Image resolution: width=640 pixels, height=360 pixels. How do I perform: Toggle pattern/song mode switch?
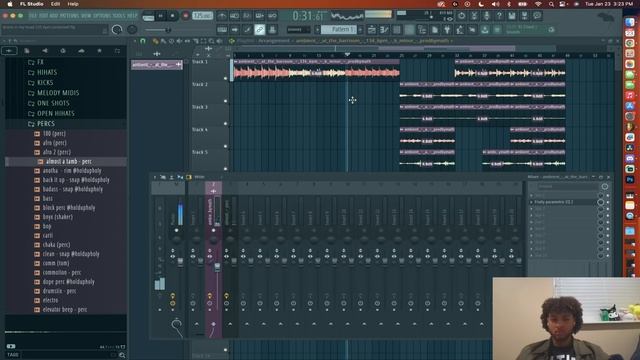click(148, 16)
